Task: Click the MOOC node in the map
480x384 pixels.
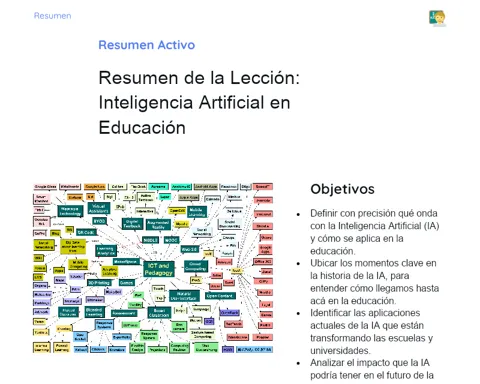Action: 171,240
